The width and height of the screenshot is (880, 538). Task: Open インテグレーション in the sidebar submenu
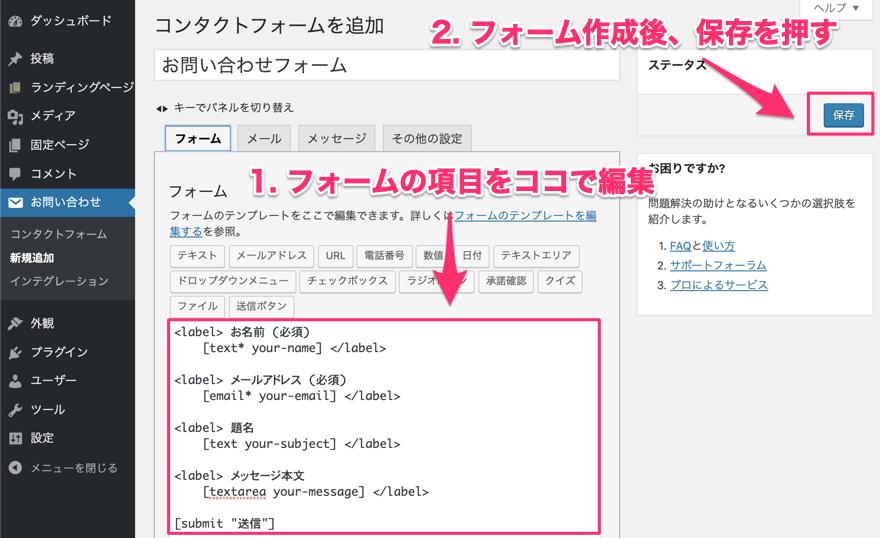[59, 281]
